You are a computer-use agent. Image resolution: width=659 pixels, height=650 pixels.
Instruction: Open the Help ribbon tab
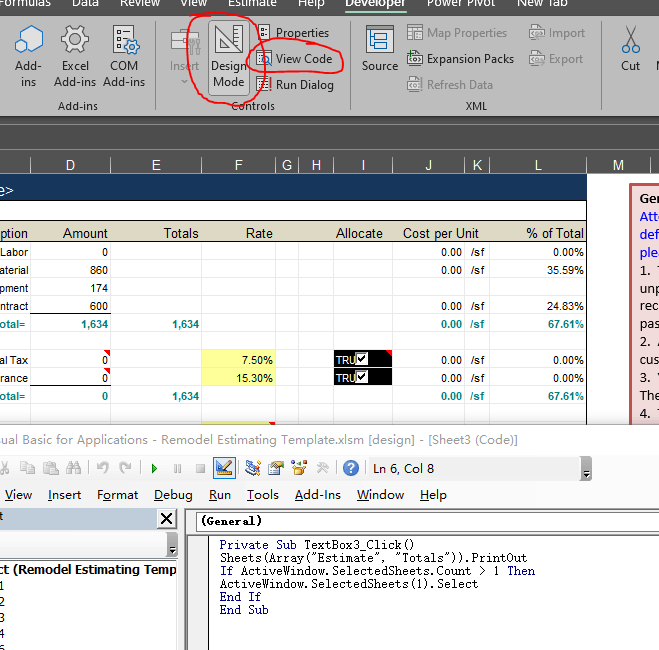point(311,3)
